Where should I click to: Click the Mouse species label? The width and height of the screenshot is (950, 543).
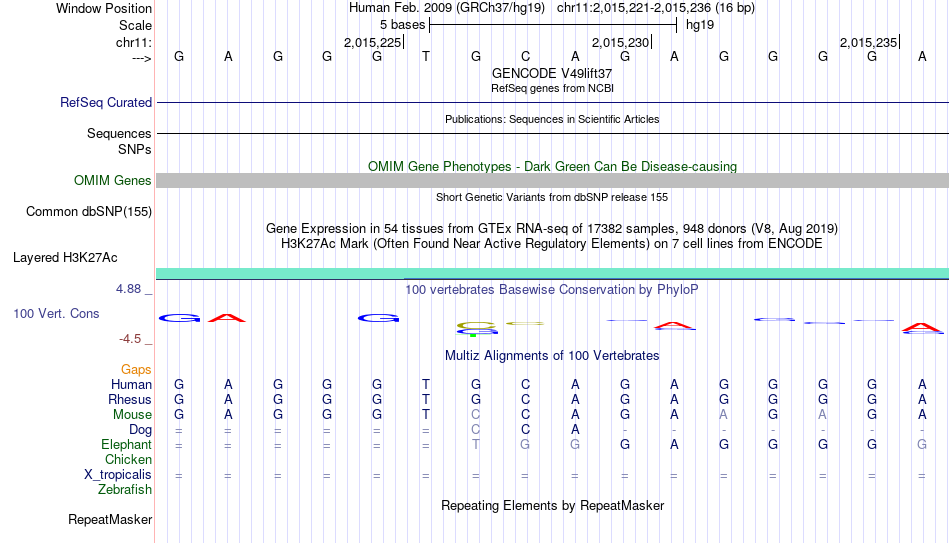132,415
